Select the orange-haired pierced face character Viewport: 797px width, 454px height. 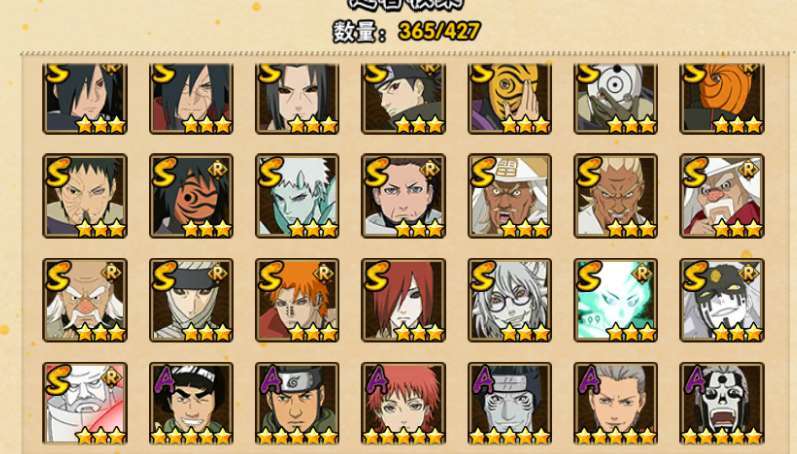click(x=297, y=300)
